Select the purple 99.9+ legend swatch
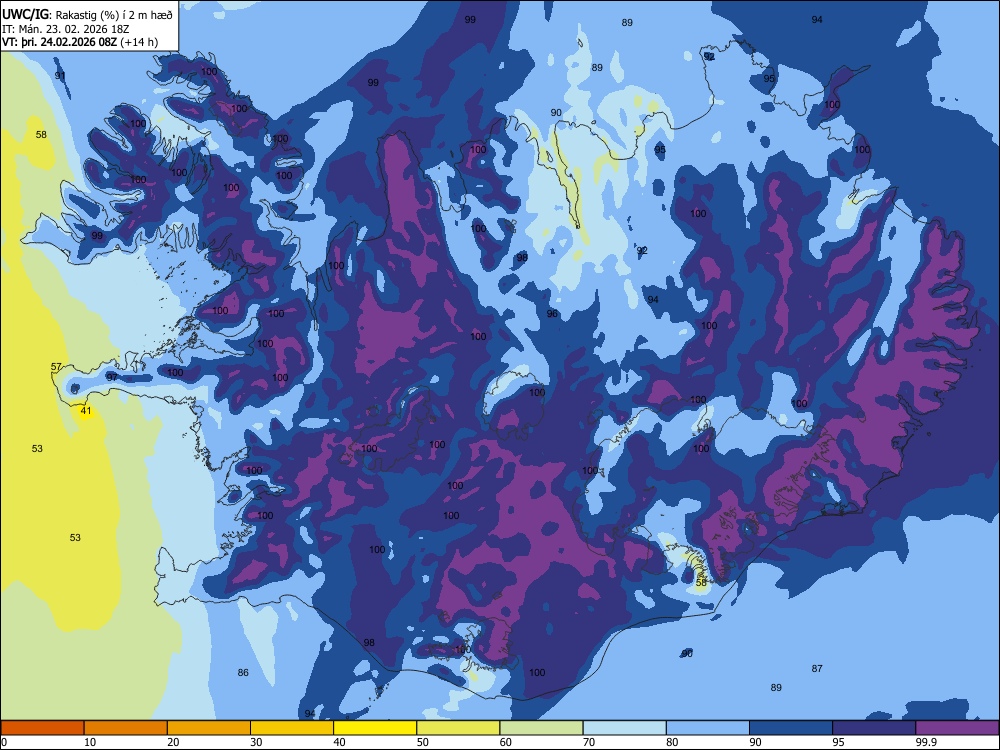 (957, 728)
